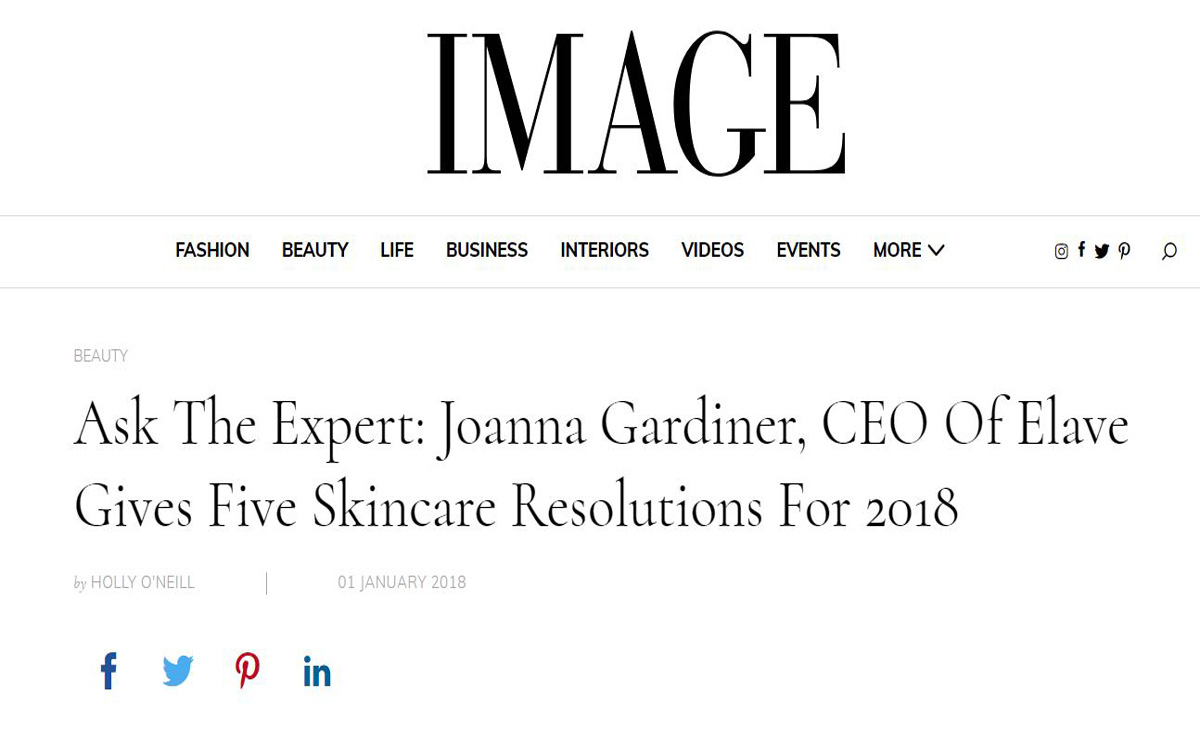
Task: Go to the EVENTS page
Action: pos(809,250)
